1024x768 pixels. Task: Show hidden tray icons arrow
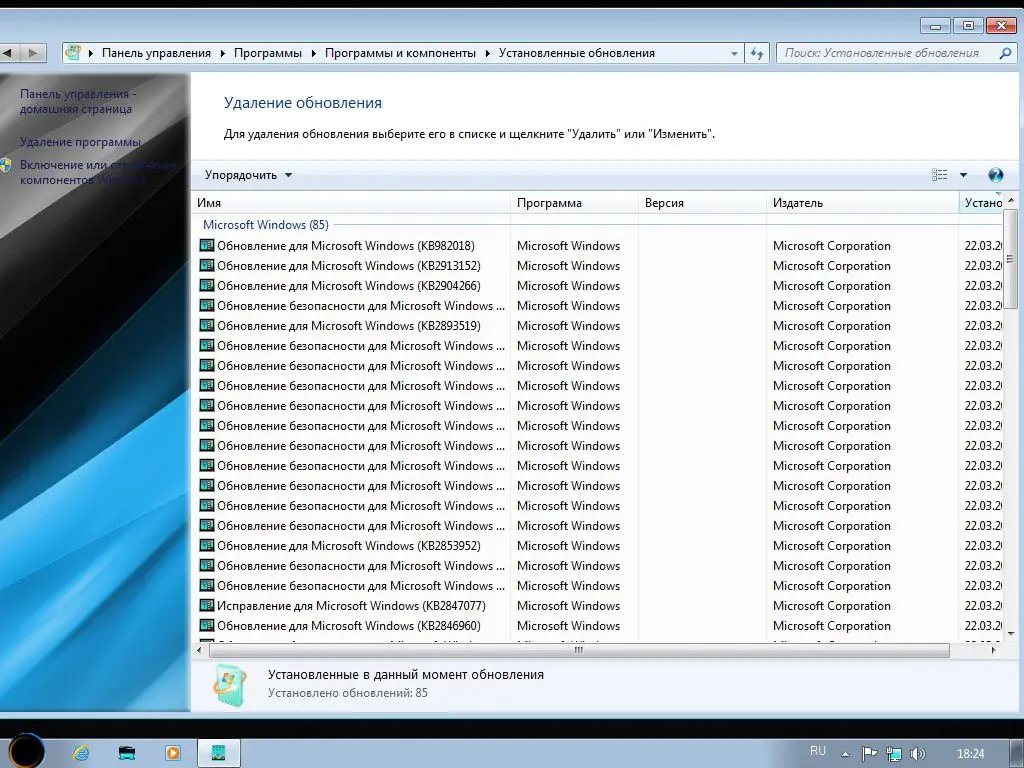[x=845, y=754]
